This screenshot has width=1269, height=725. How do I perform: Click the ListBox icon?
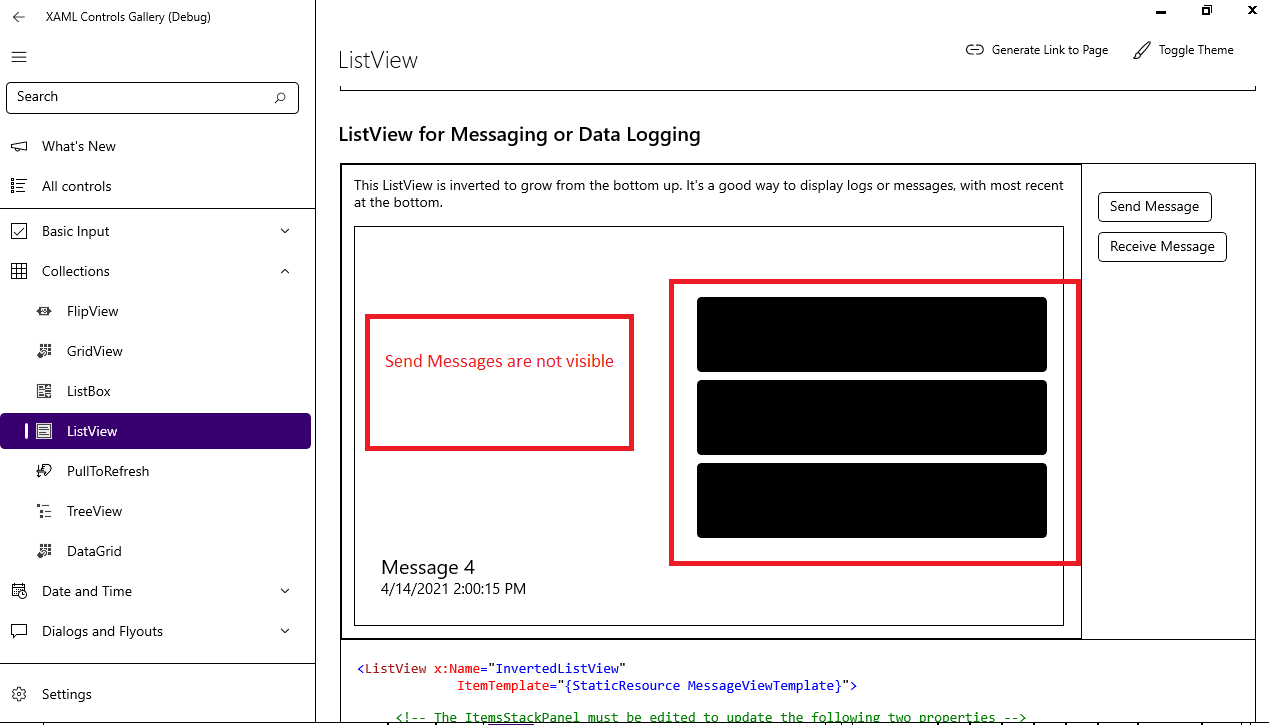tap(44, 391)
